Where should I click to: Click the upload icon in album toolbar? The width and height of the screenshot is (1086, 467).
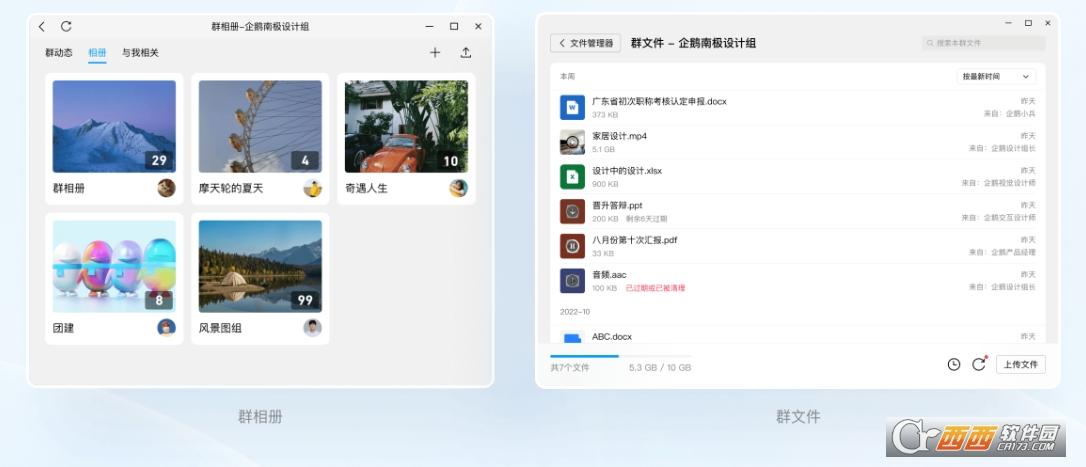click(x=466, y=53)
